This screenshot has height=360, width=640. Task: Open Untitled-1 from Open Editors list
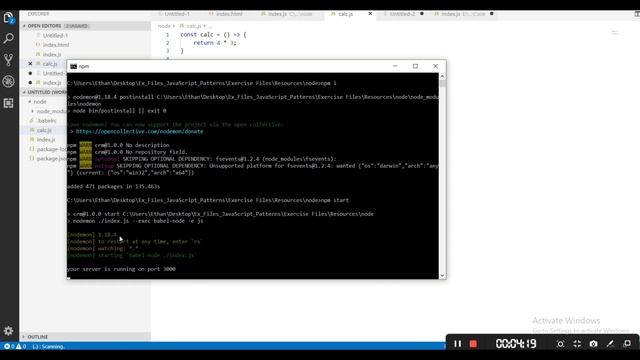pos(55,36)
